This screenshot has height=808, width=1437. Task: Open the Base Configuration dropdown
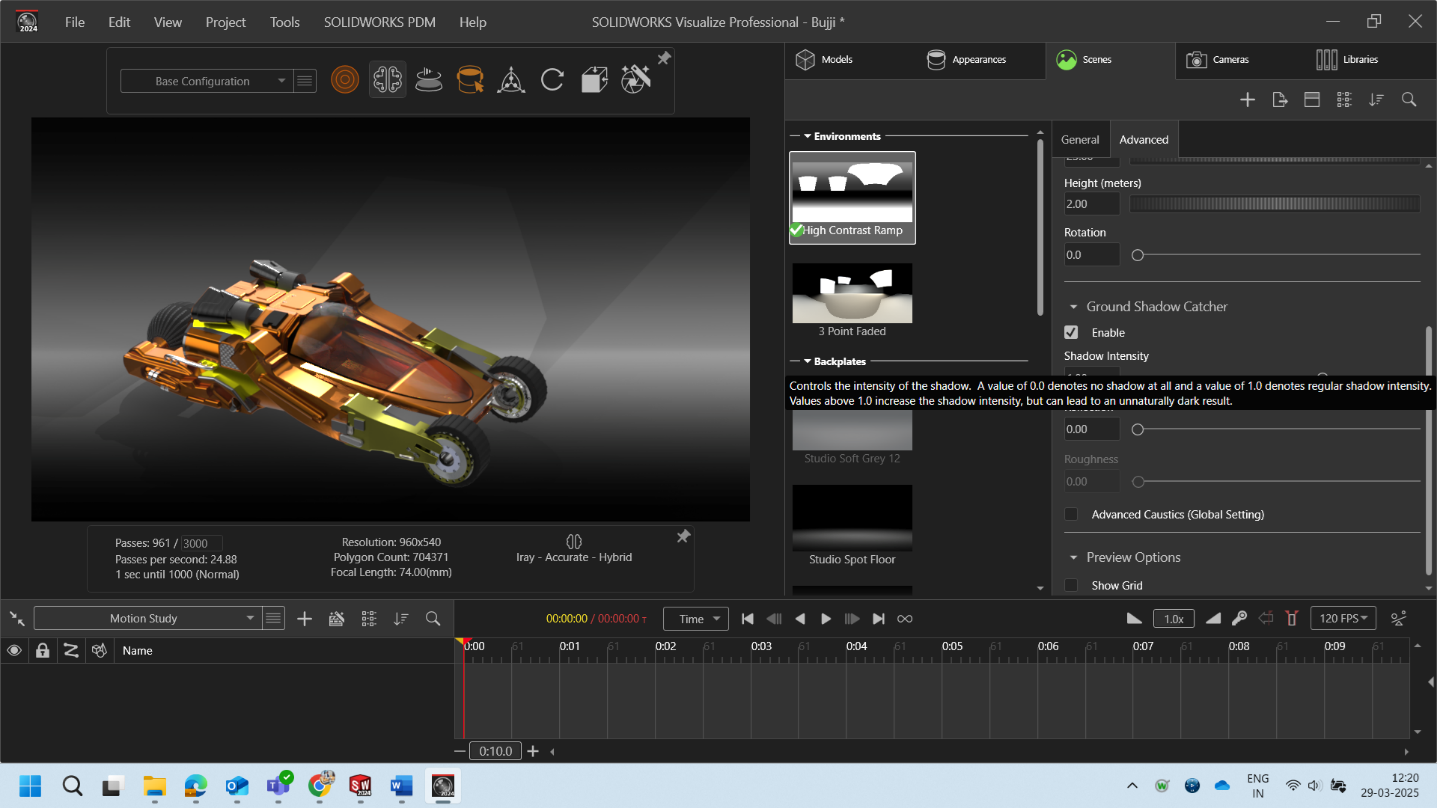[205, 81]
